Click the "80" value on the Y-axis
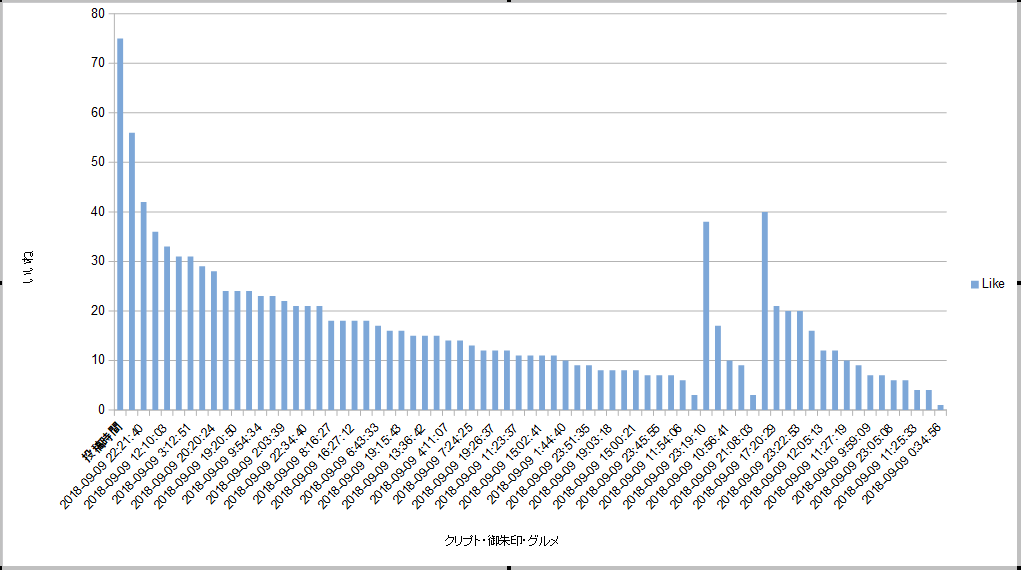The image size is (1021, 570). point(97,14)
